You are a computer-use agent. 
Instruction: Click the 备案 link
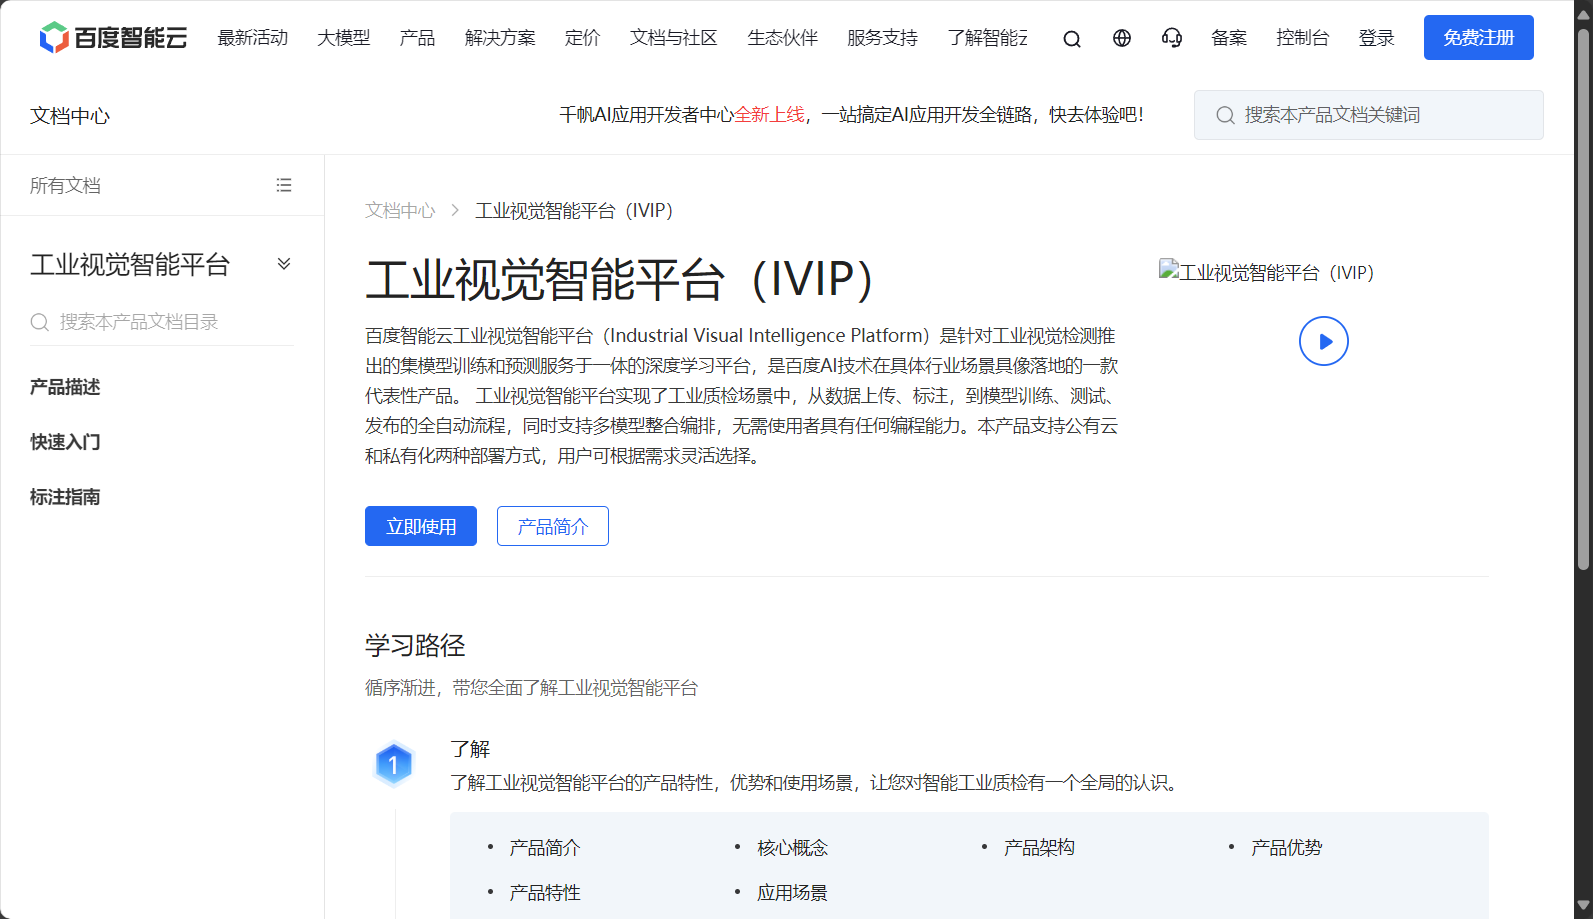click(1229, 38)
